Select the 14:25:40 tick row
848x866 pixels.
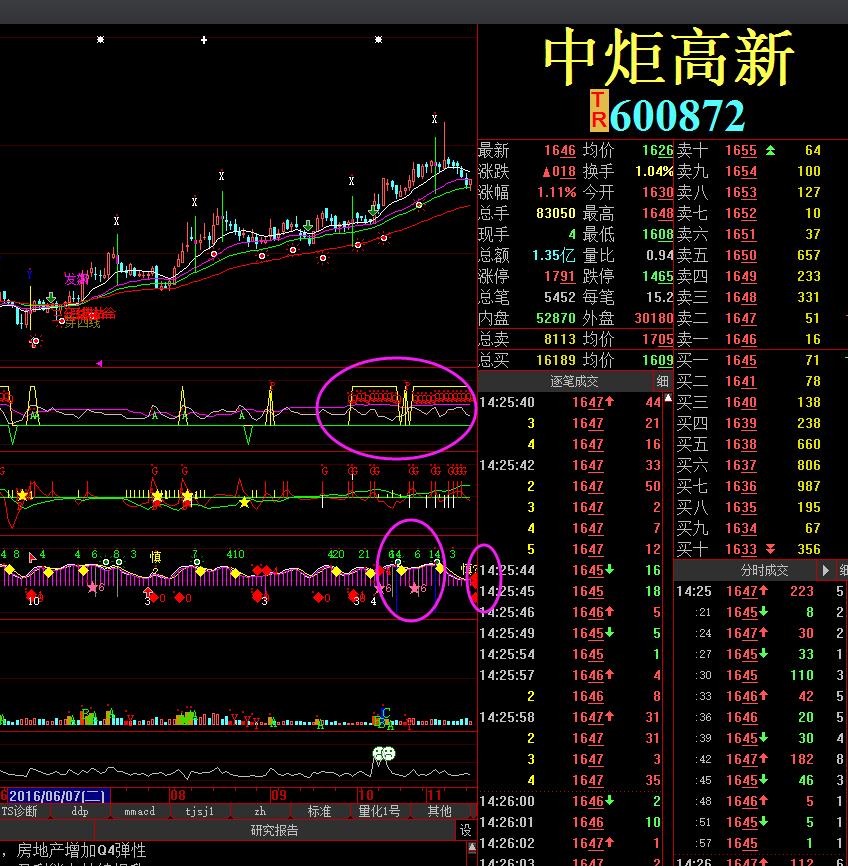pos(570,402)
